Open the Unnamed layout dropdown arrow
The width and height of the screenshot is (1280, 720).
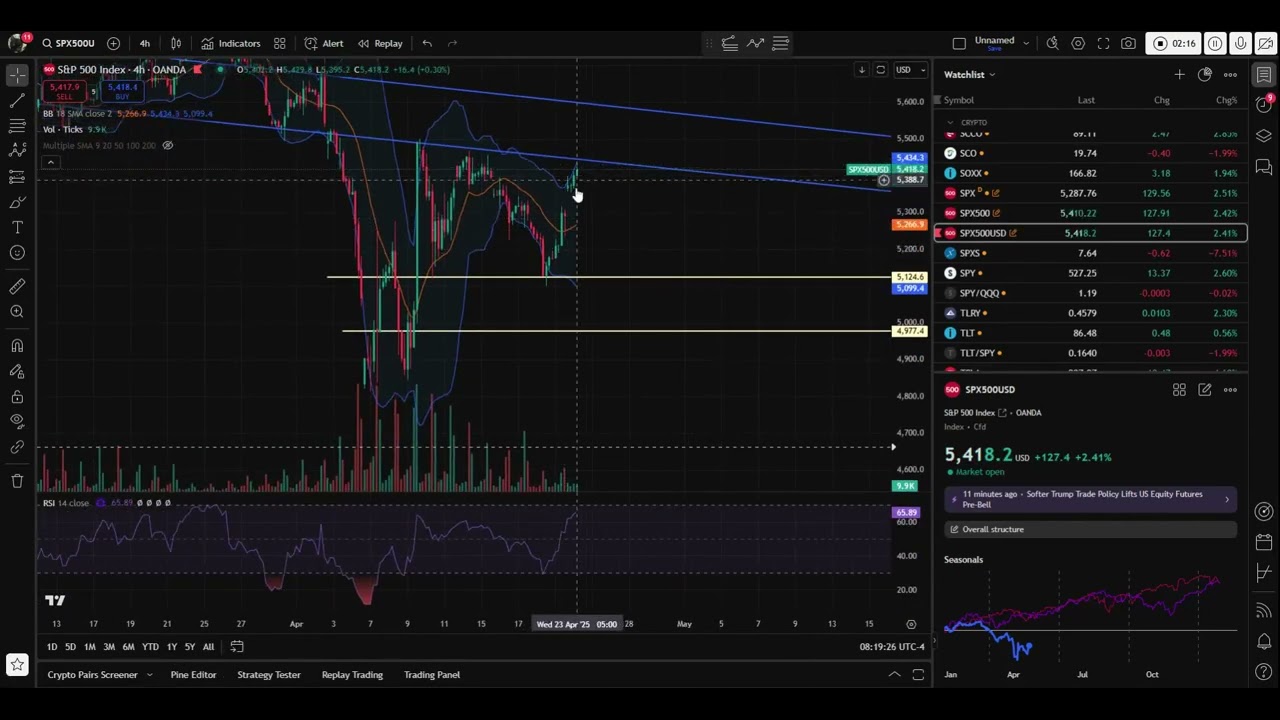(1024, 42)
